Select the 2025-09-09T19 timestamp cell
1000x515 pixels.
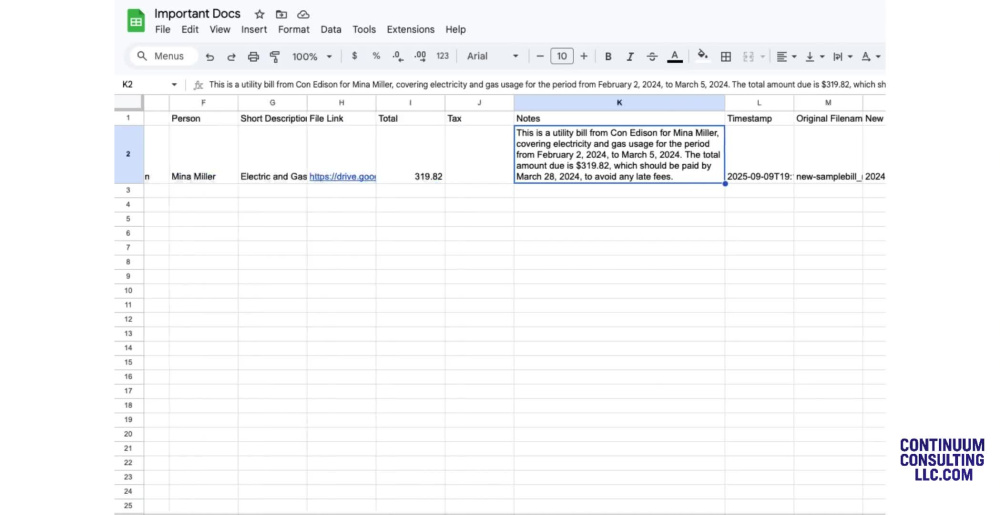[759, 154]
